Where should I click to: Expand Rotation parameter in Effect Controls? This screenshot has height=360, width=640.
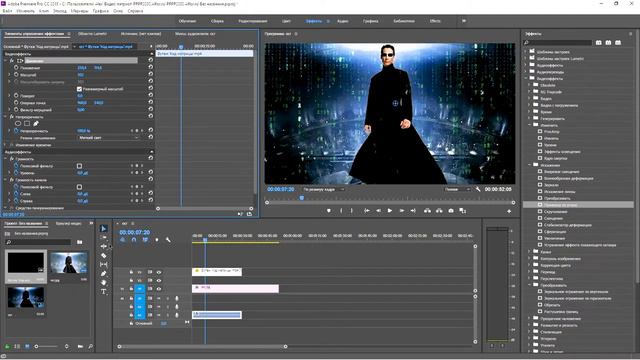tap(9, 96)
